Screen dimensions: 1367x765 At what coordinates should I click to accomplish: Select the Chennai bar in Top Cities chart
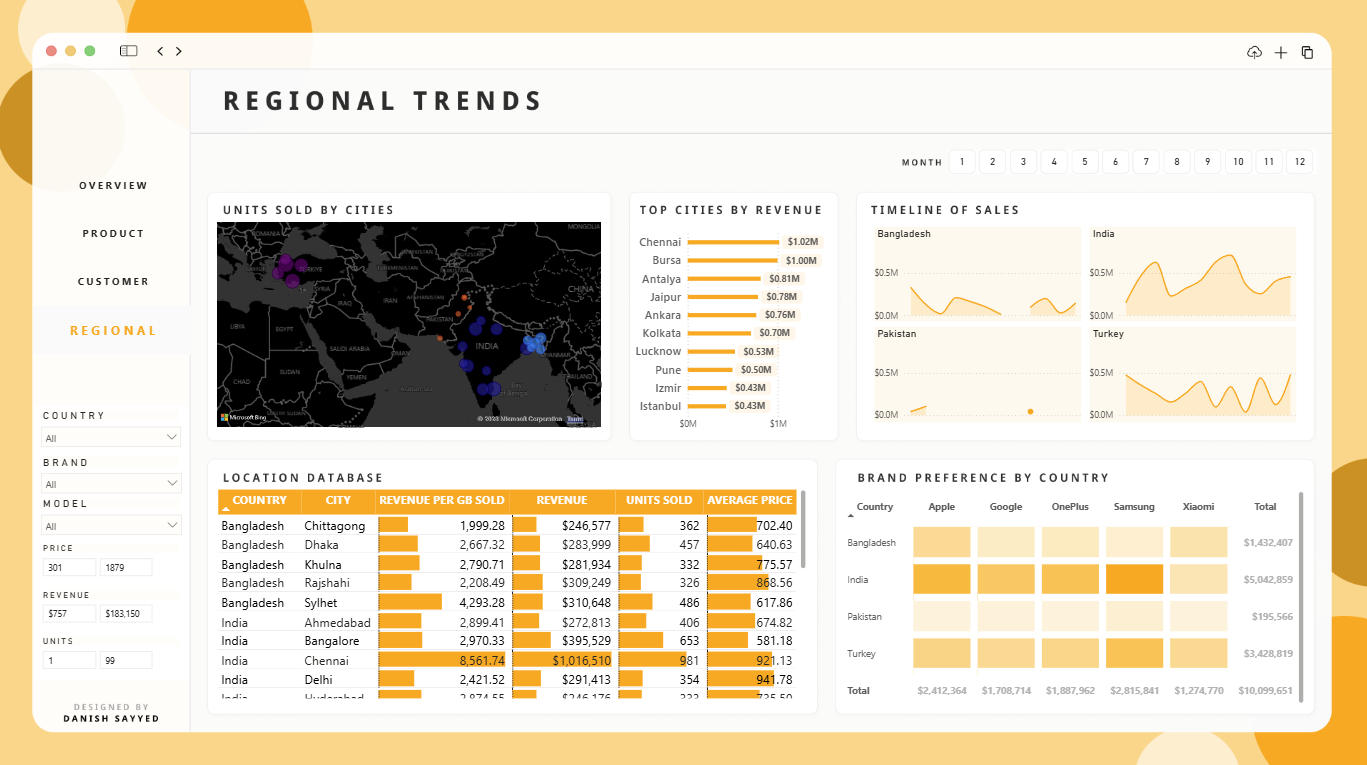coord(733,242)
